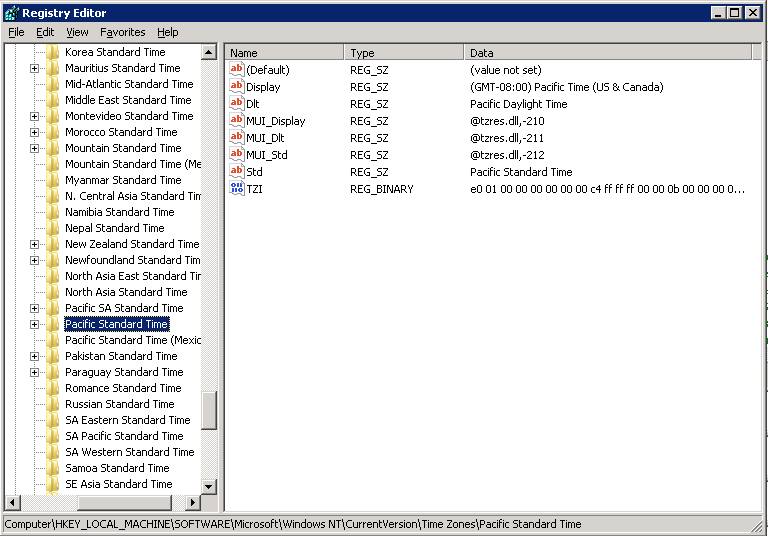Click the Myanmar Standard Time folder icon

(52, 180)
